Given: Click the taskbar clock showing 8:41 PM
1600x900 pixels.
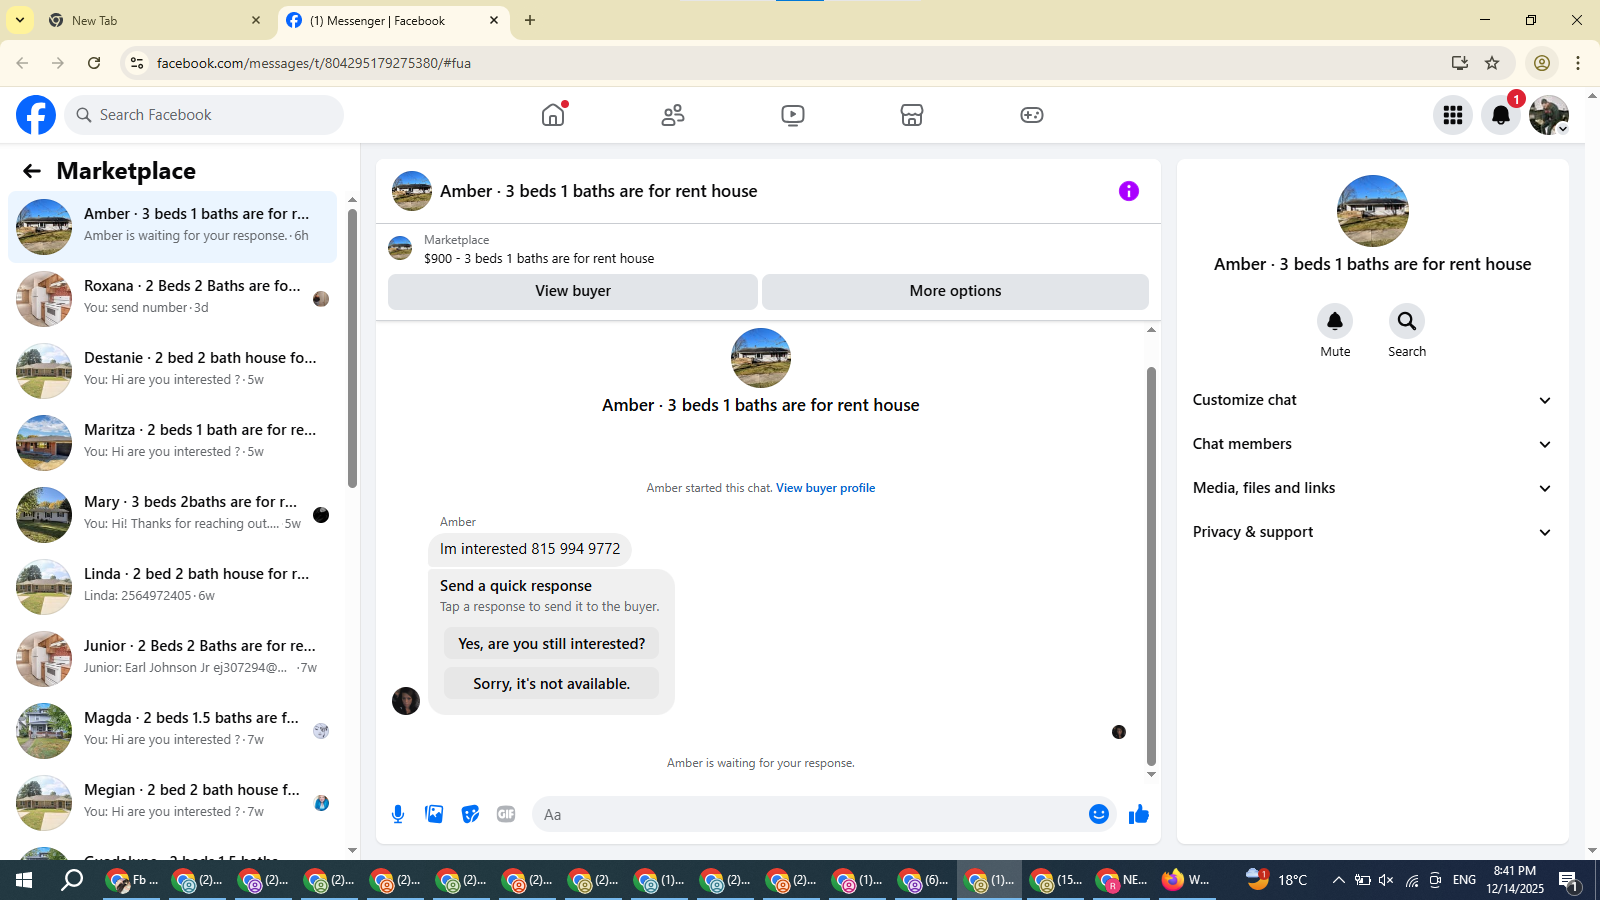Looking at the screenshot, I should [x=1514, y=880].
